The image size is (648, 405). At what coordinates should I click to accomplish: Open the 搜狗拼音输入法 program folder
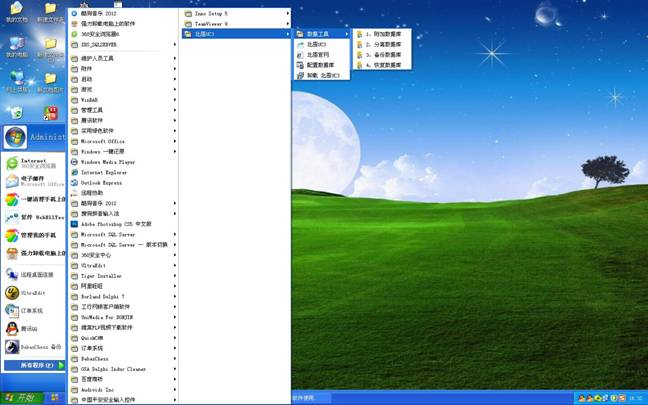(x=124, y=214)
